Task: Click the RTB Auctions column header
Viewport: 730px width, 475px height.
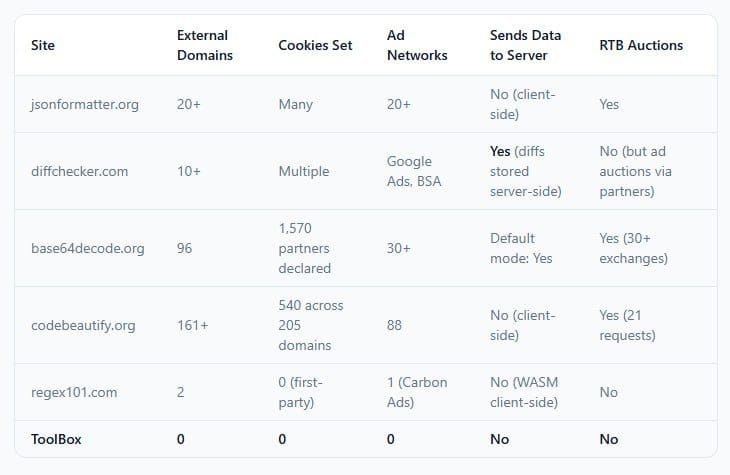Action: tap(641, 45)
